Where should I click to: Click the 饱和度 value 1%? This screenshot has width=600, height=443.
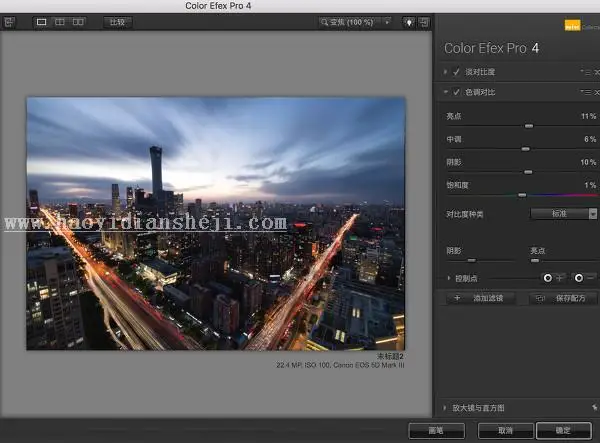590,185
